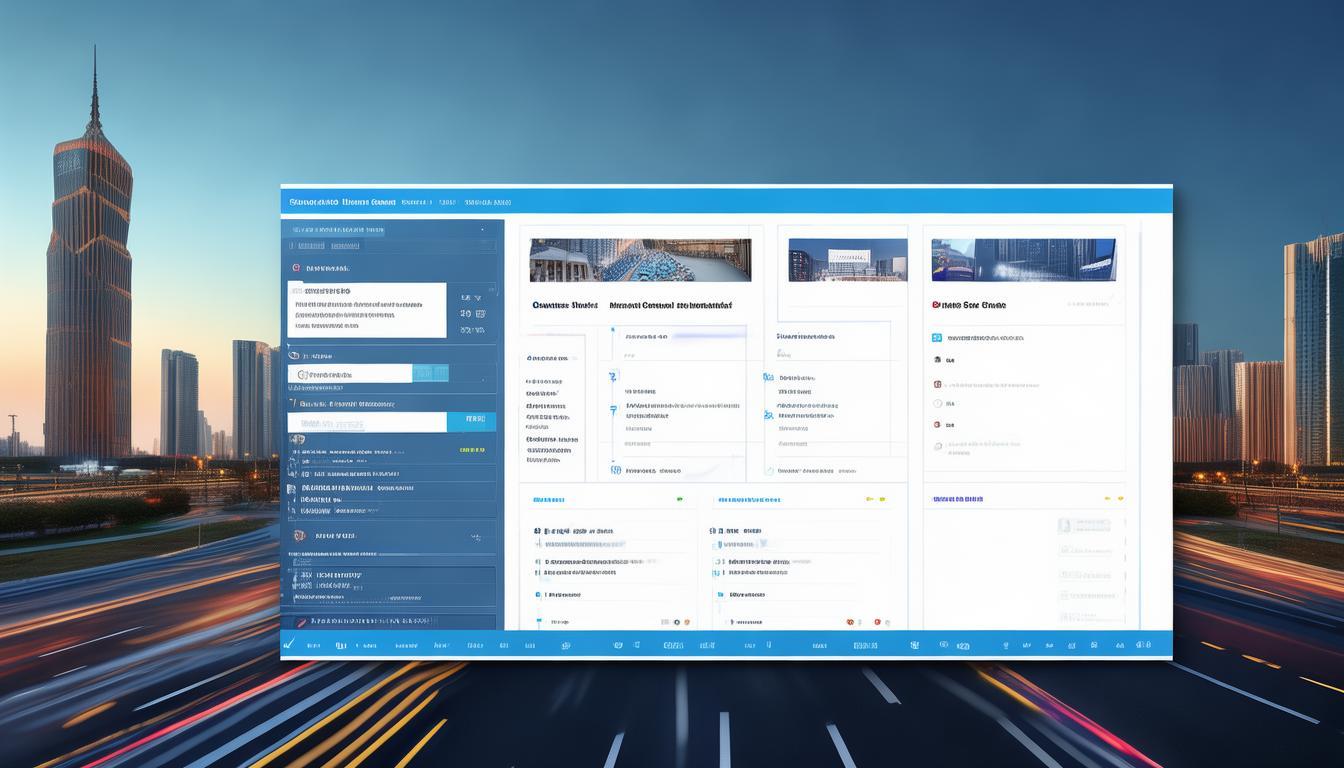This screenshot has height=768, width=1344.
Task: Click the red circle icon atop the left sidebar
Action: pyautogui.click(x=296, y=268)
